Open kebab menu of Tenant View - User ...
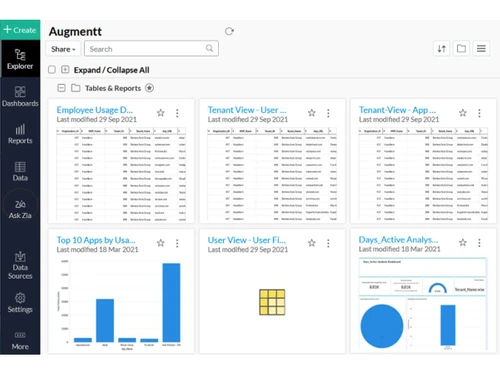The width and height of the screenshot is (500, 375). click(328, 113)
